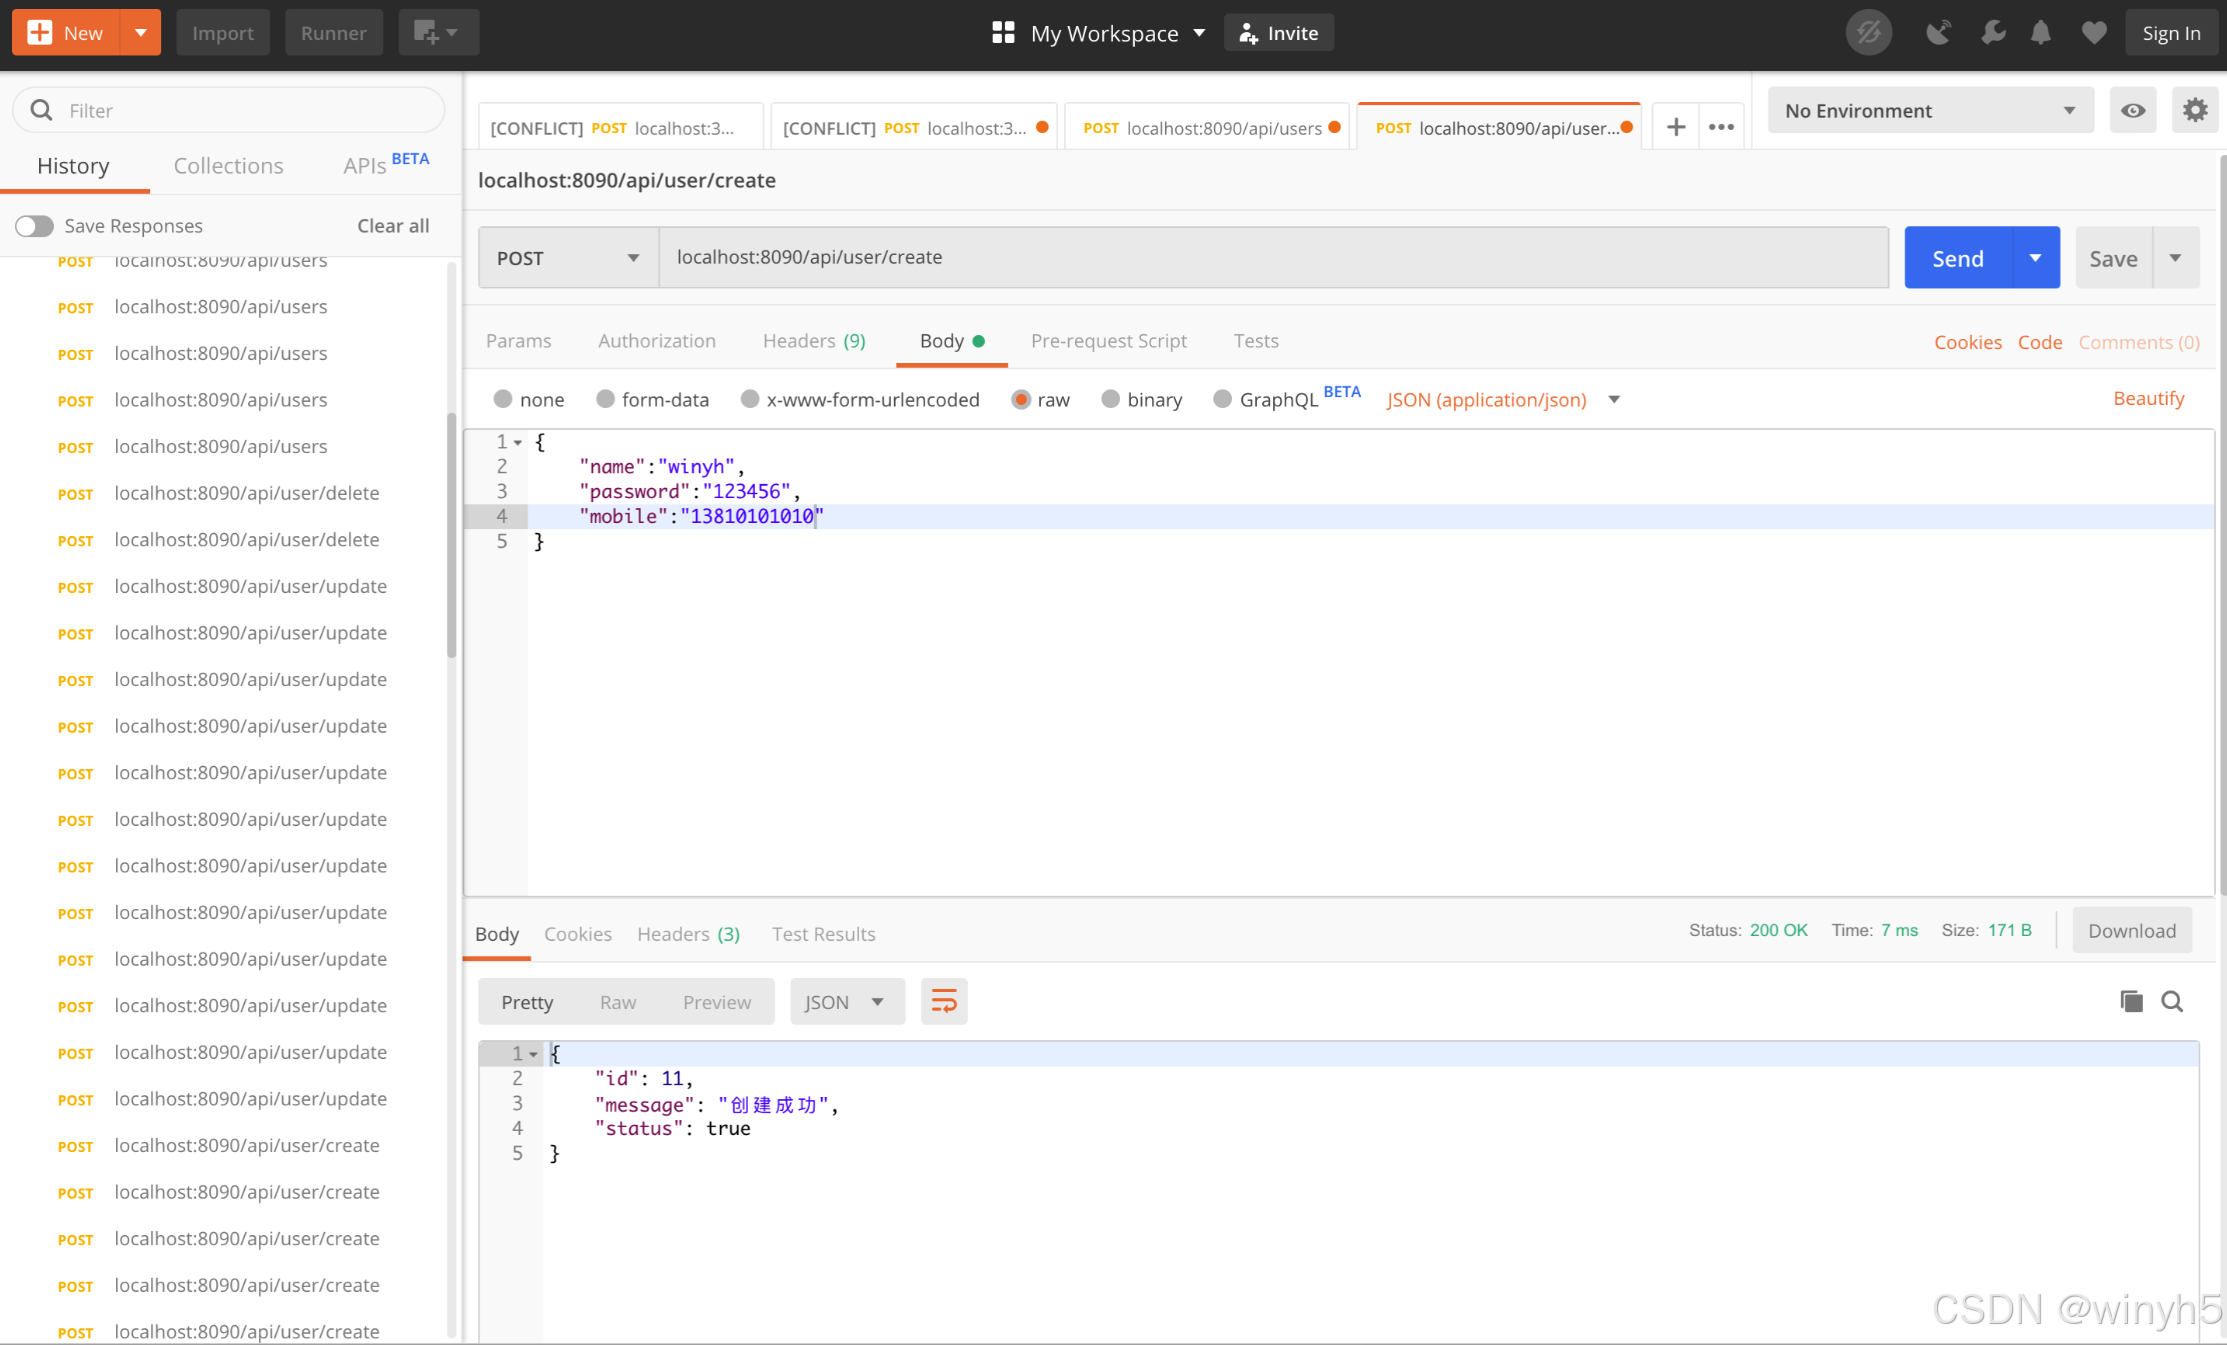Select the binary body type radio
The height and width of the screenshot is (1345, 2227).
point(1110,399)
